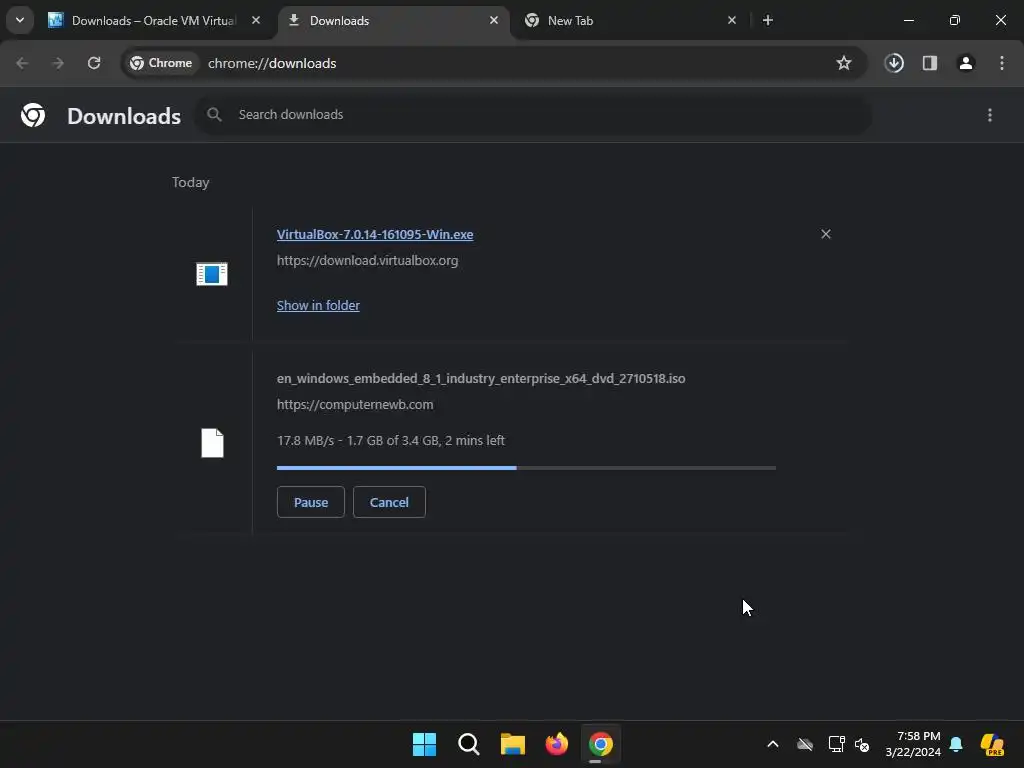This screenshot has height=768, width=1024.
Task: Click the ISO download progress bar
Action: pyautogui.click(x=526, y=468)
